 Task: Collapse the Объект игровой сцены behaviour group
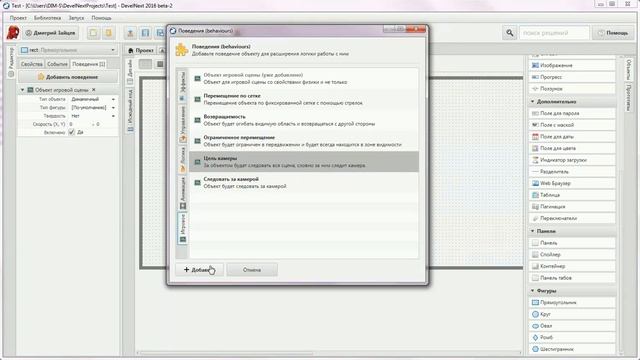tap(22, 90)
